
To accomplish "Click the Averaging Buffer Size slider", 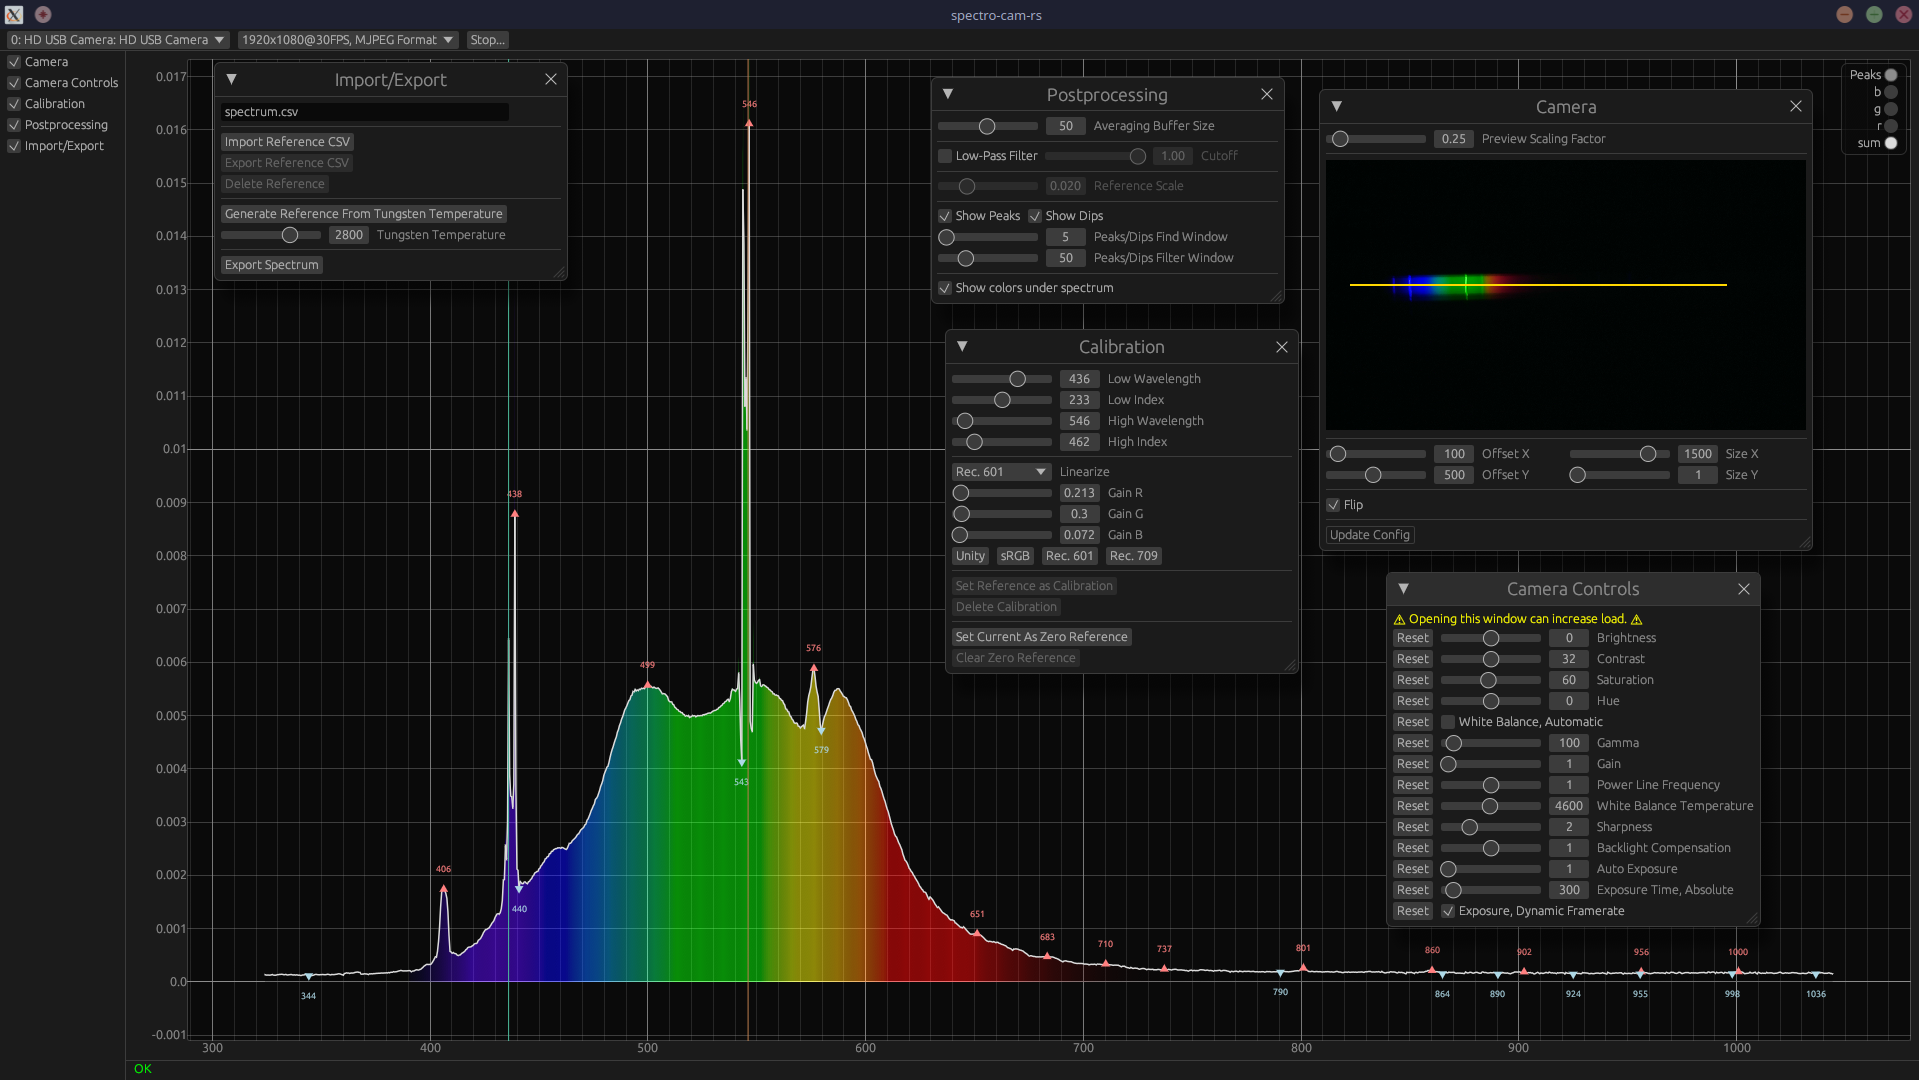I will tap(988, 126).
